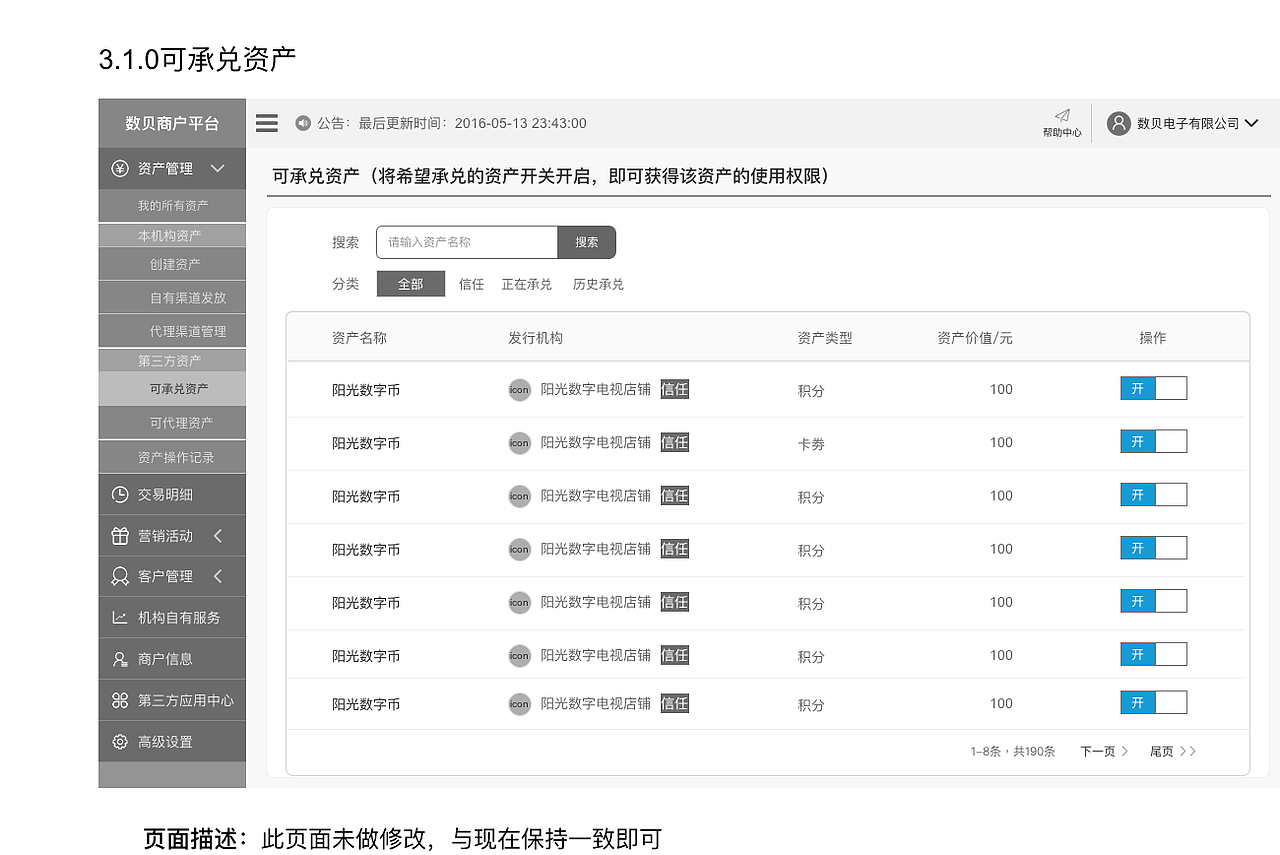Click the 数贝商户平台 logo header

click(x=172, y=123)
